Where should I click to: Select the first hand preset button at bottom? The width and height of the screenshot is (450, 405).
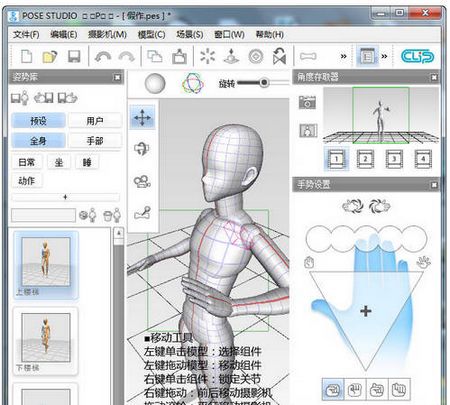point(333,389)
